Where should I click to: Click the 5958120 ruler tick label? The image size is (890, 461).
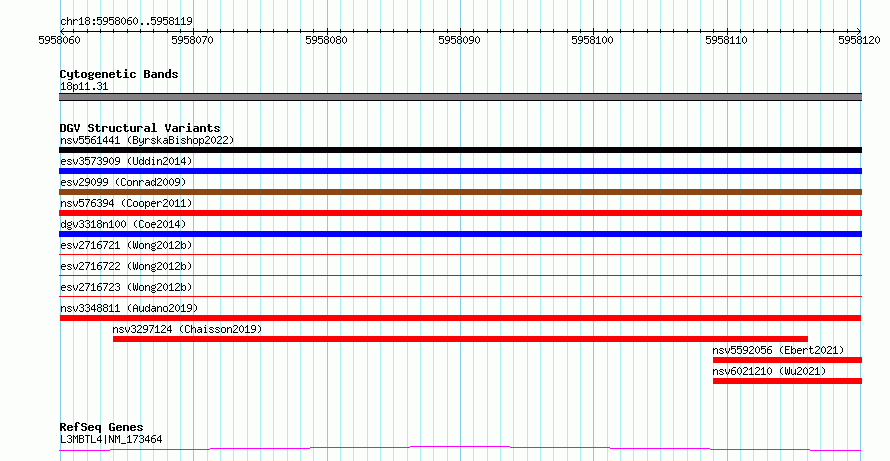pos(859,40)
